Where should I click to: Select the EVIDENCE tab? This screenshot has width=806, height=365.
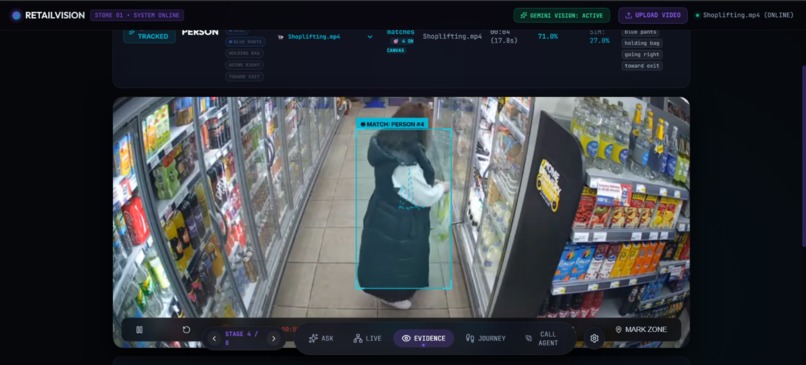point(424,338)
